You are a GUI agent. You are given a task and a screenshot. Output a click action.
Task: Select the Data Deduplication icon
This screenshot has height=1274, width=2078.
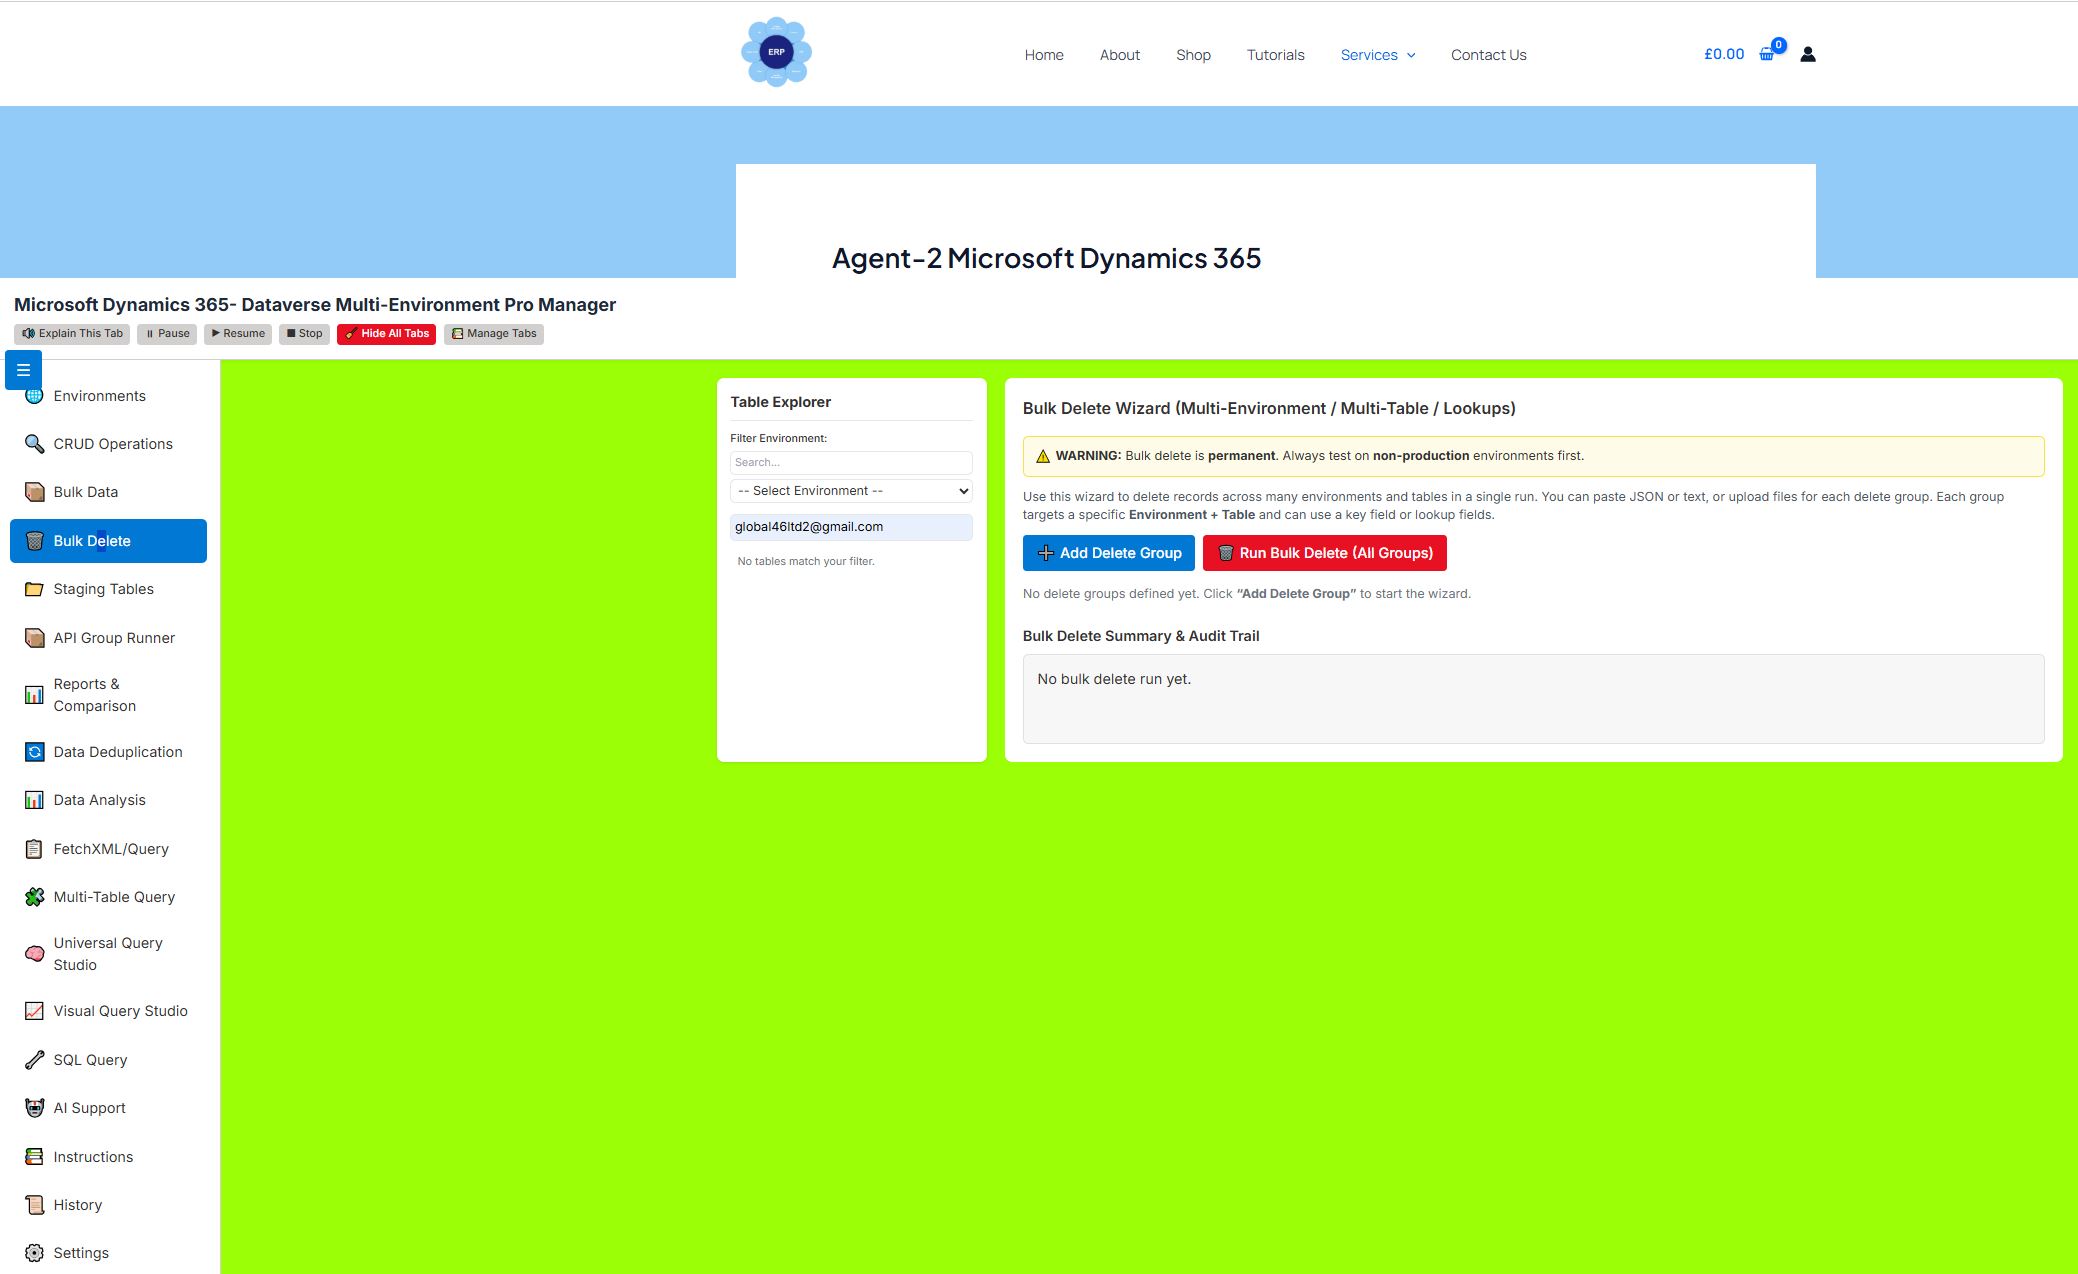pyautogui.click(x=33, y=751)
